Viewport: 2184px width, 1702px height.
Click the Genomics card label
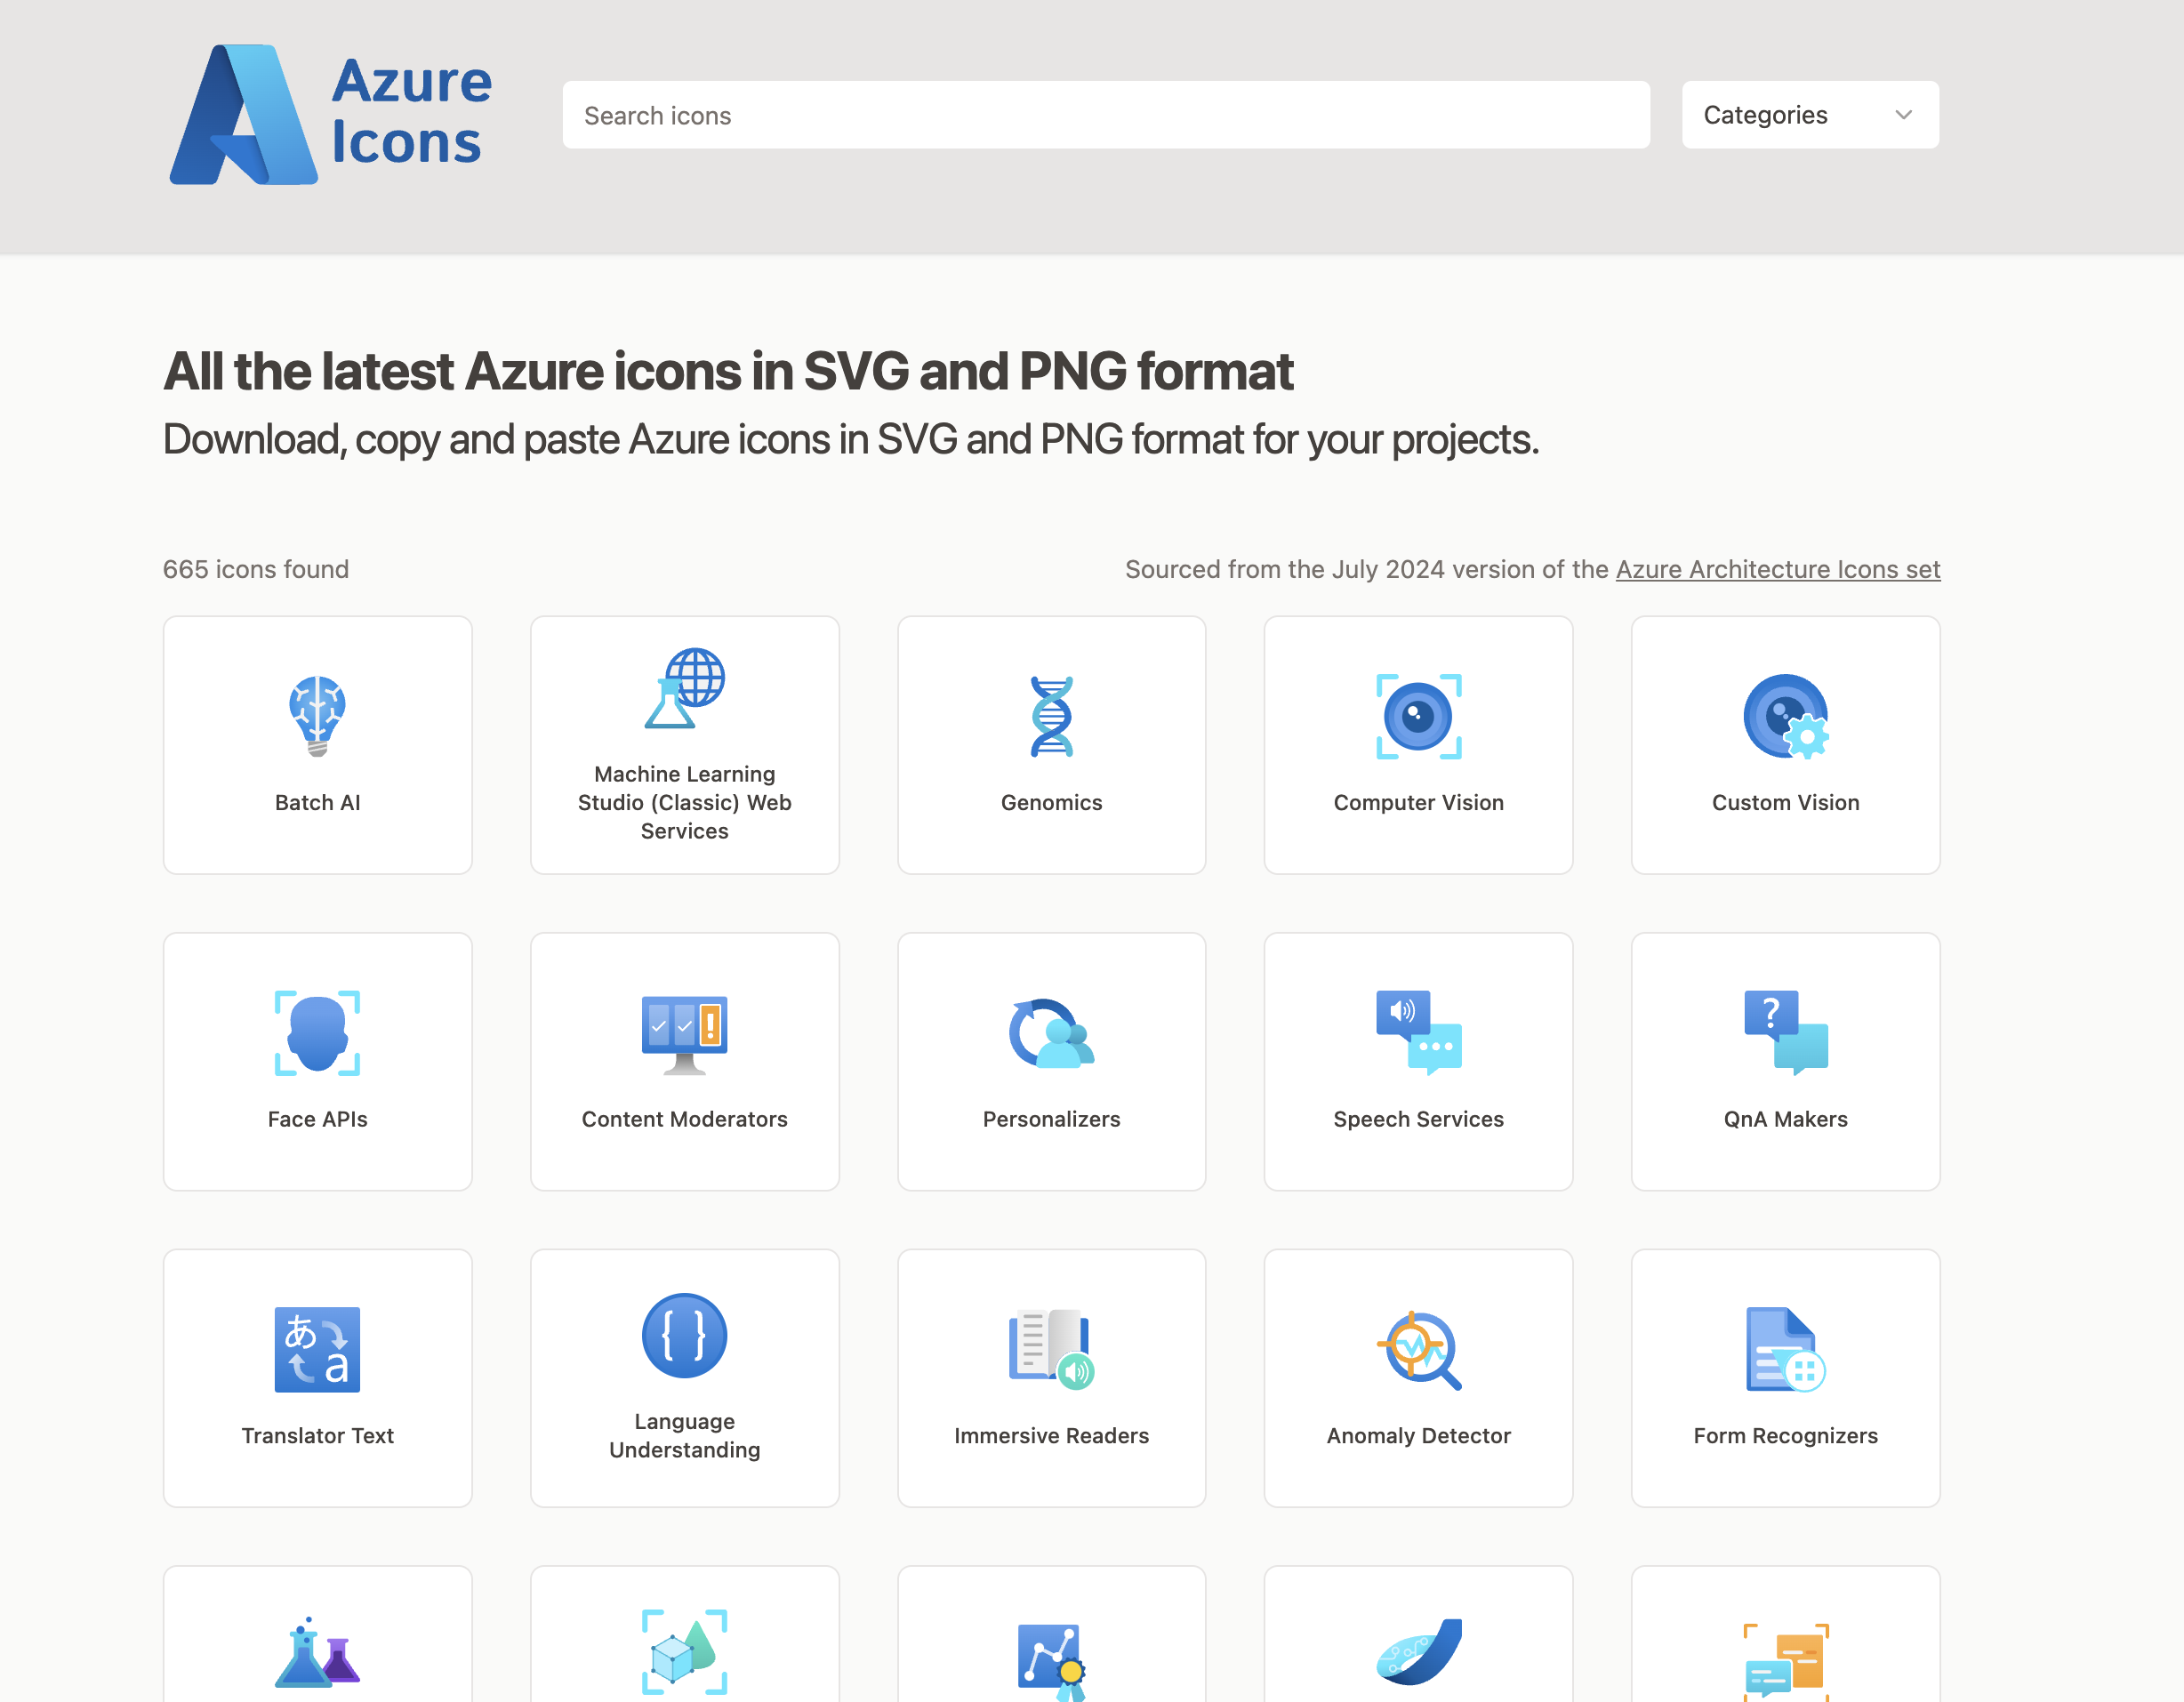tap(1052, 802)
